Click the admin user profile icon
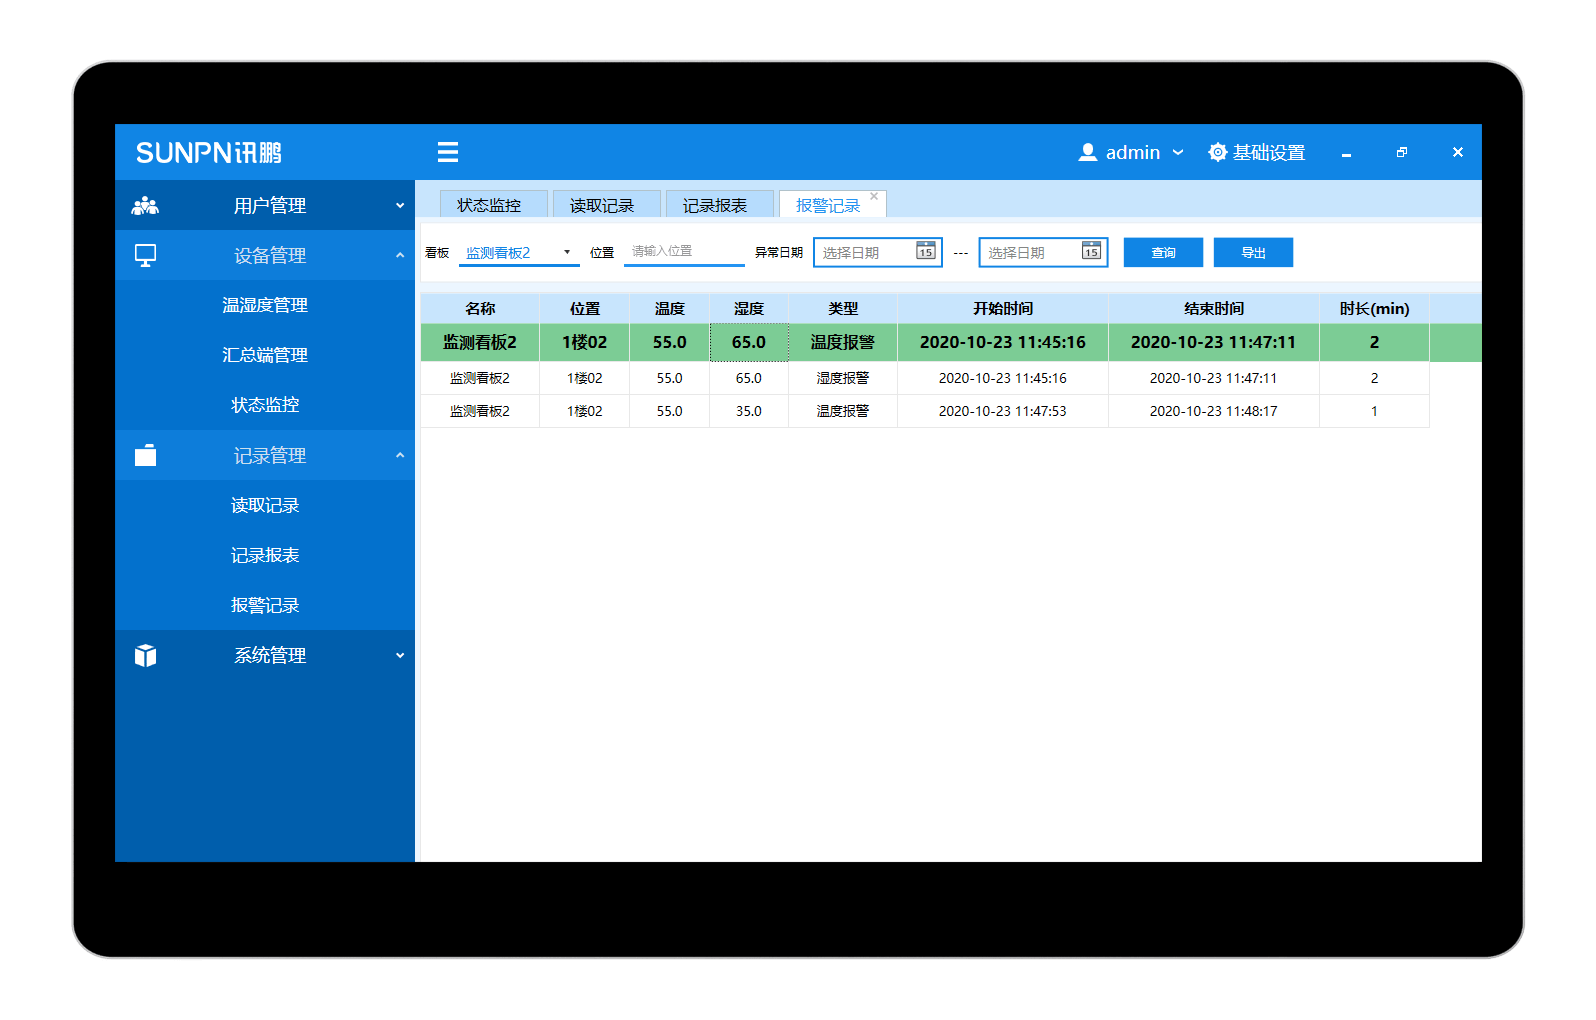 coord(1087,152)
